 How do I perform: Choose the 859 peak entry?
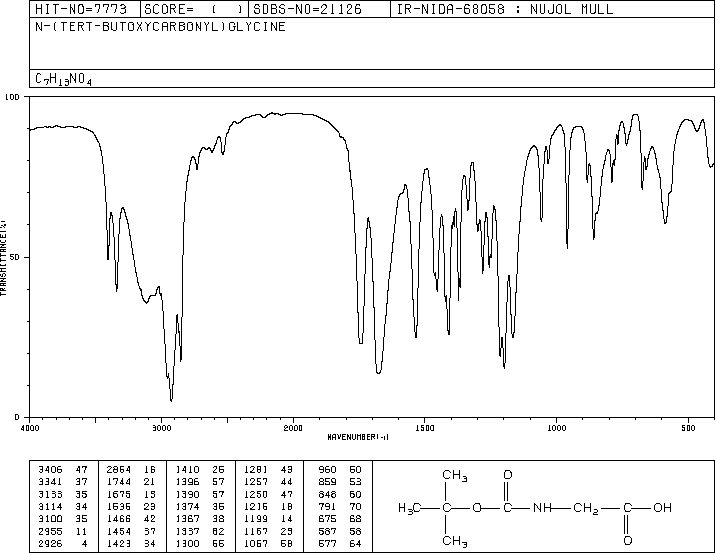[327, 482]
